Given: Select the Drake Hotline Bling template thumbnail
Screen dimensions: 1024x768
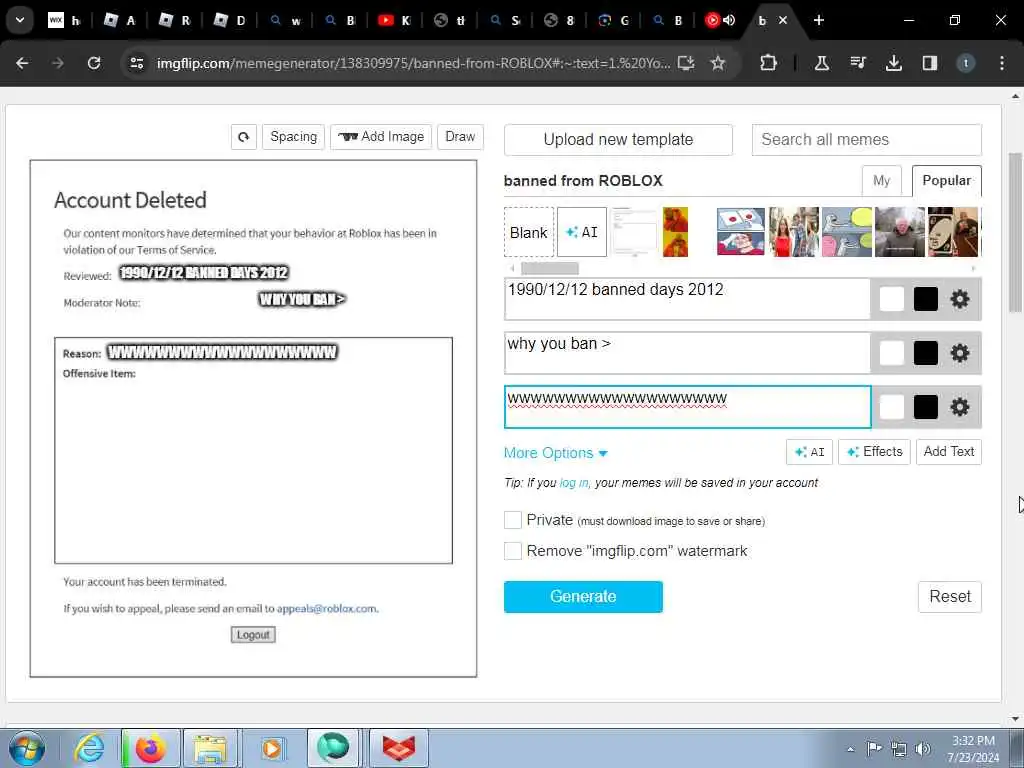Looking at the screenshot, I should click(x=675, y=232).
